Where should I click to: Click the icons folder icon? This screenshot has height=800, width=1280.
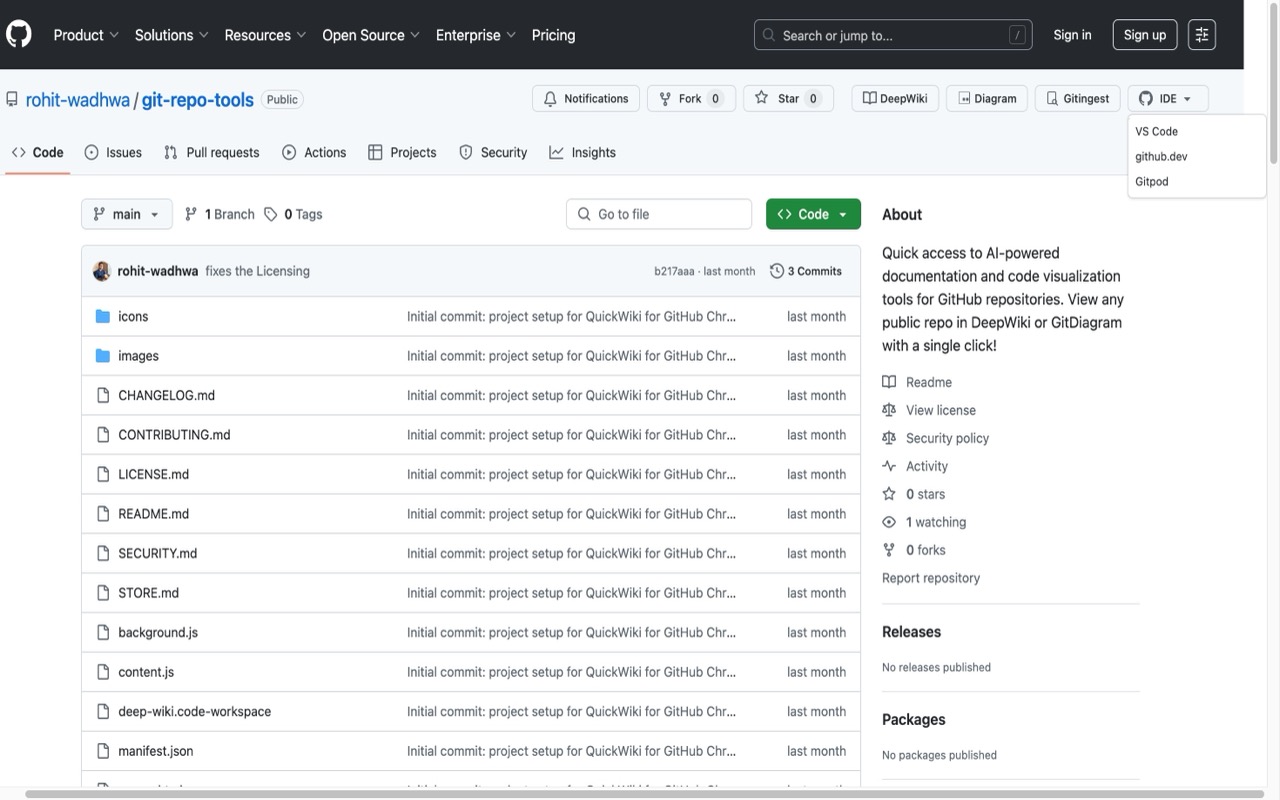102,316
